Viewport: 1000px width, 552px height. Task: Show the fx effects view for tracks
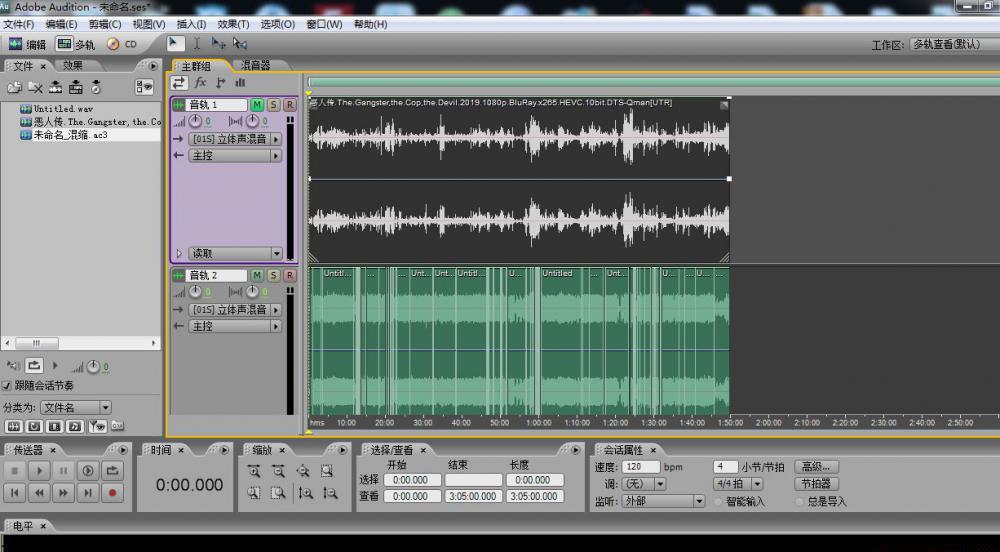coord(200,83)
